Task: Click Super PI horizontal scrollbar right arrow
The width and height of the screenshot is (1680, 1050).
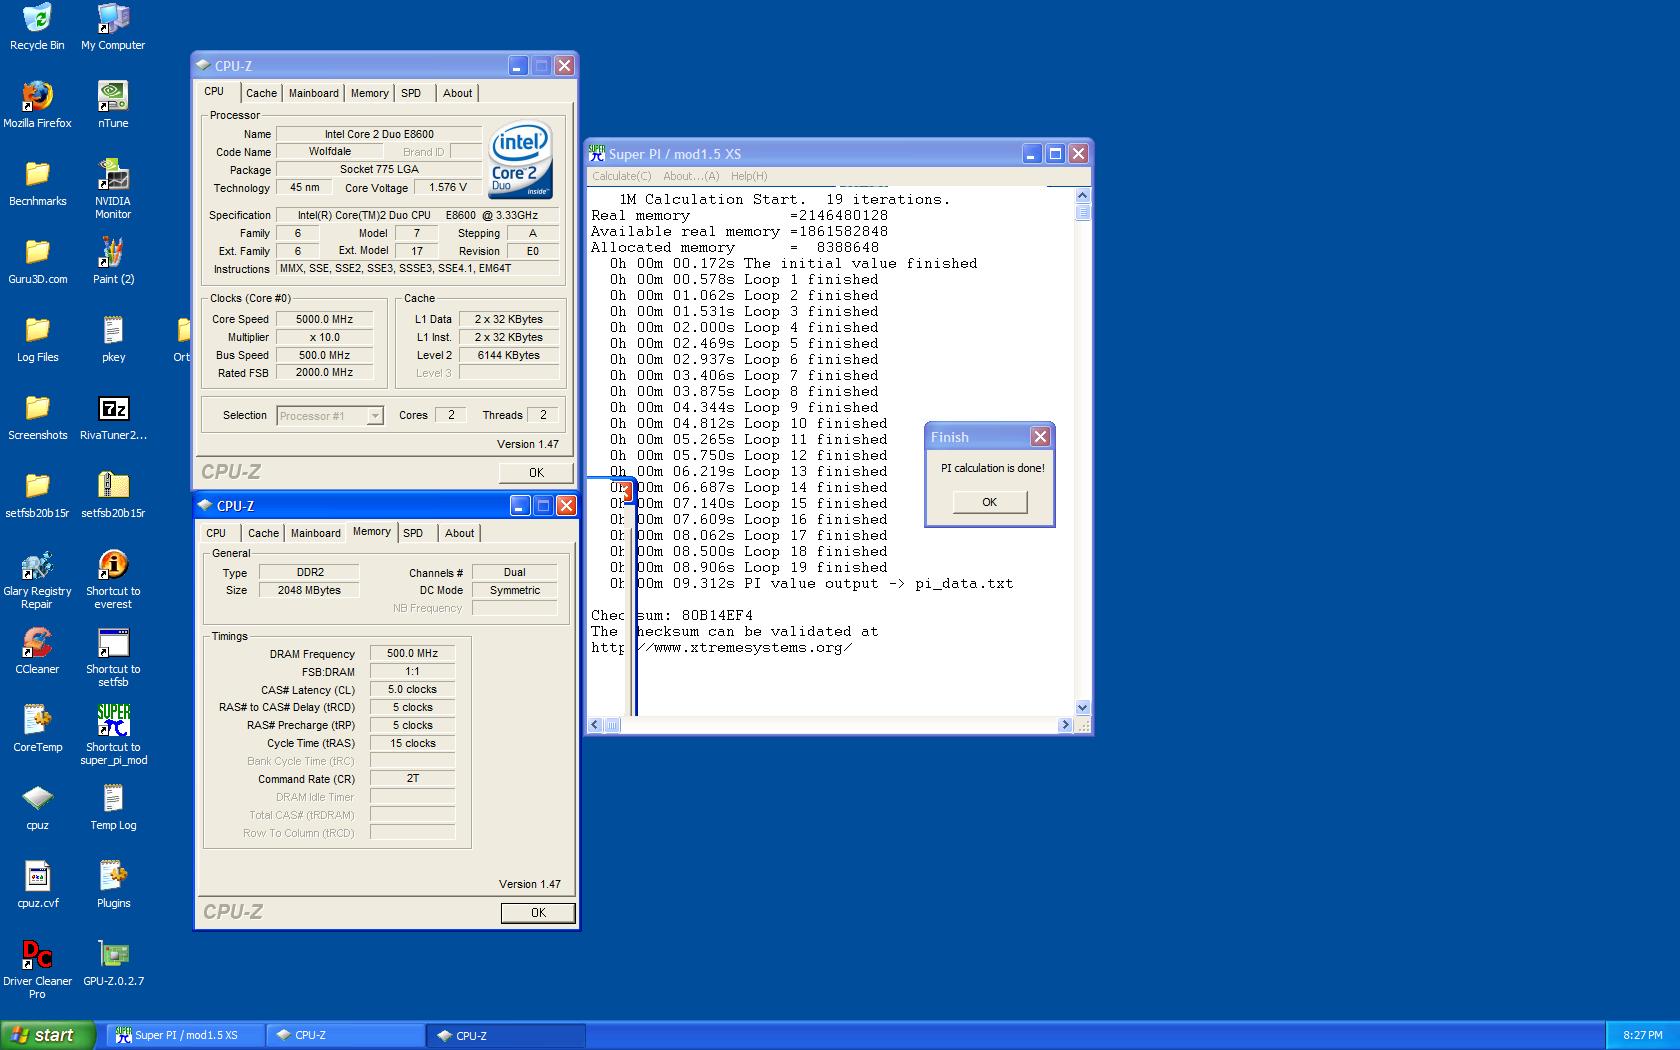Action: (1065, 725)
